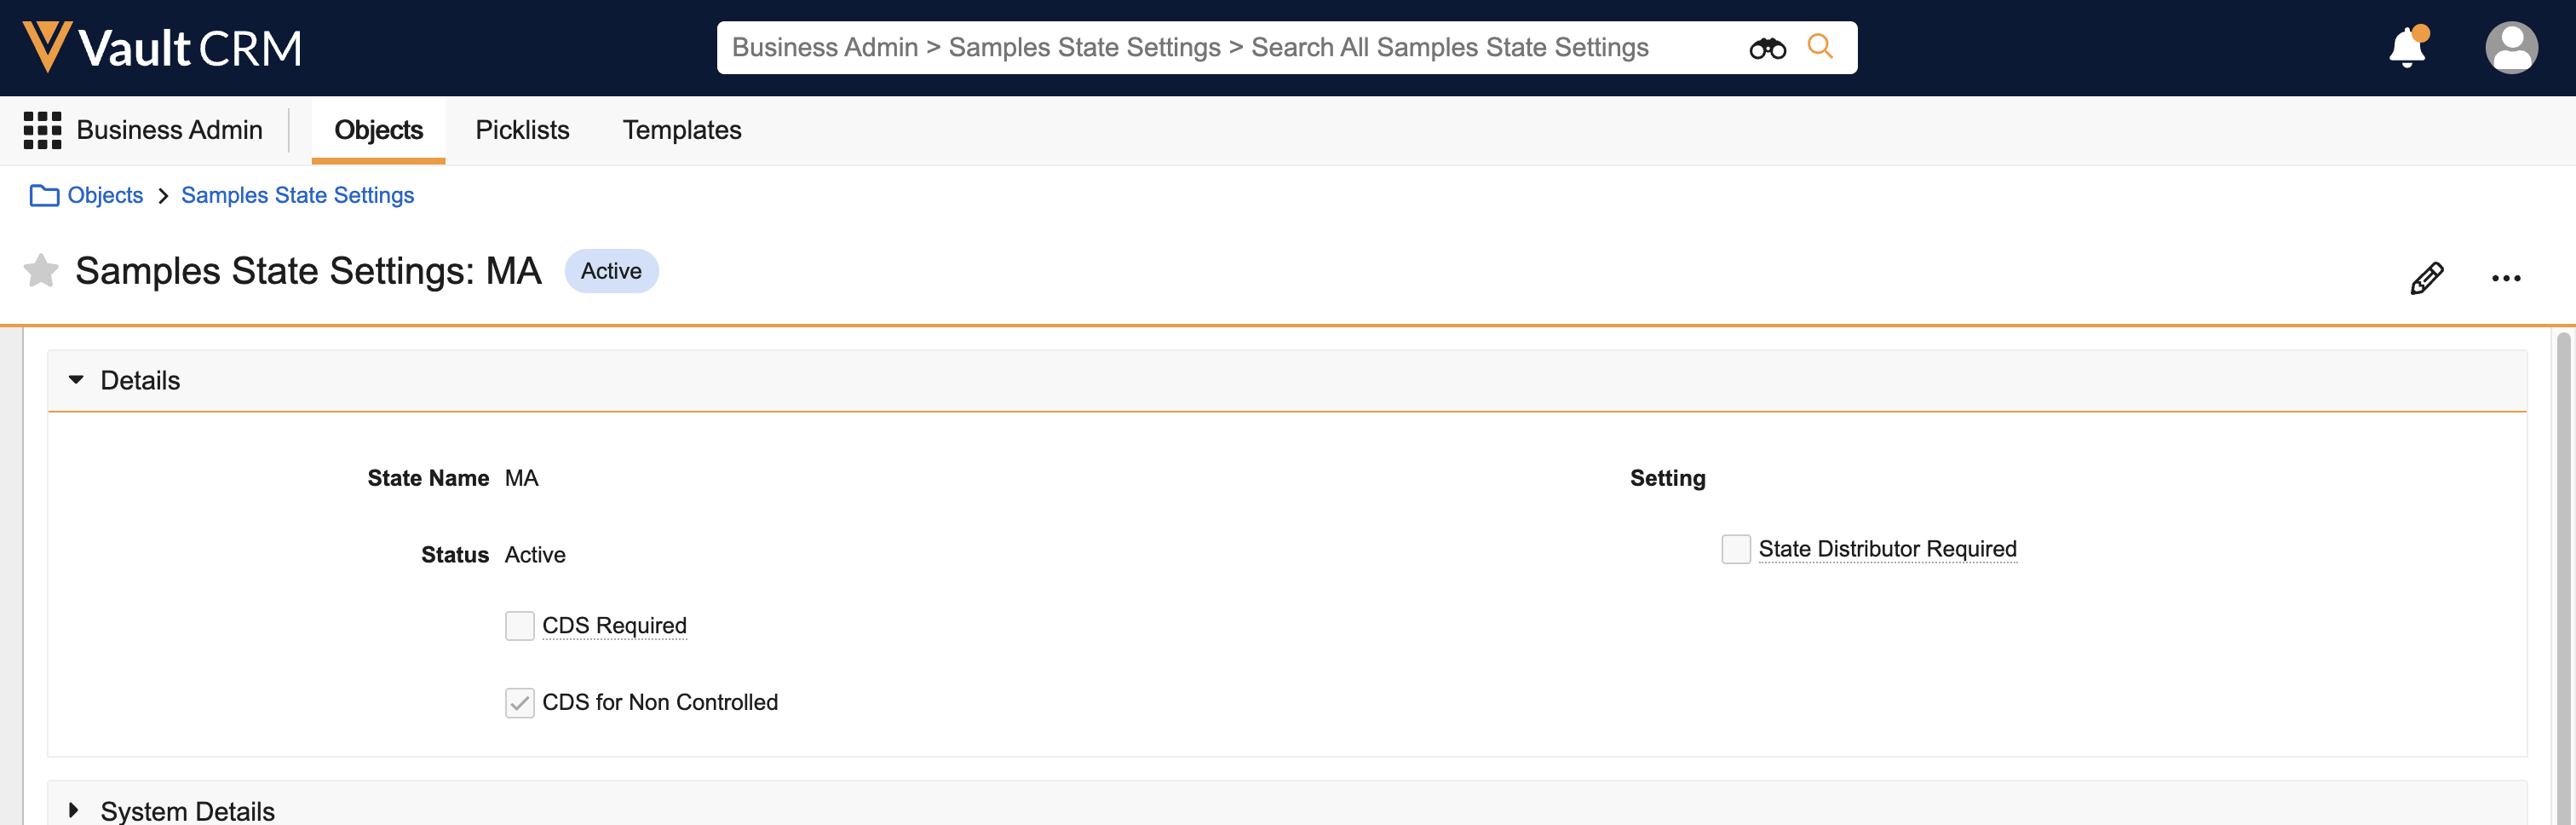Toggle CDS for Non Controlled checkbox

(x=520, y=703)
